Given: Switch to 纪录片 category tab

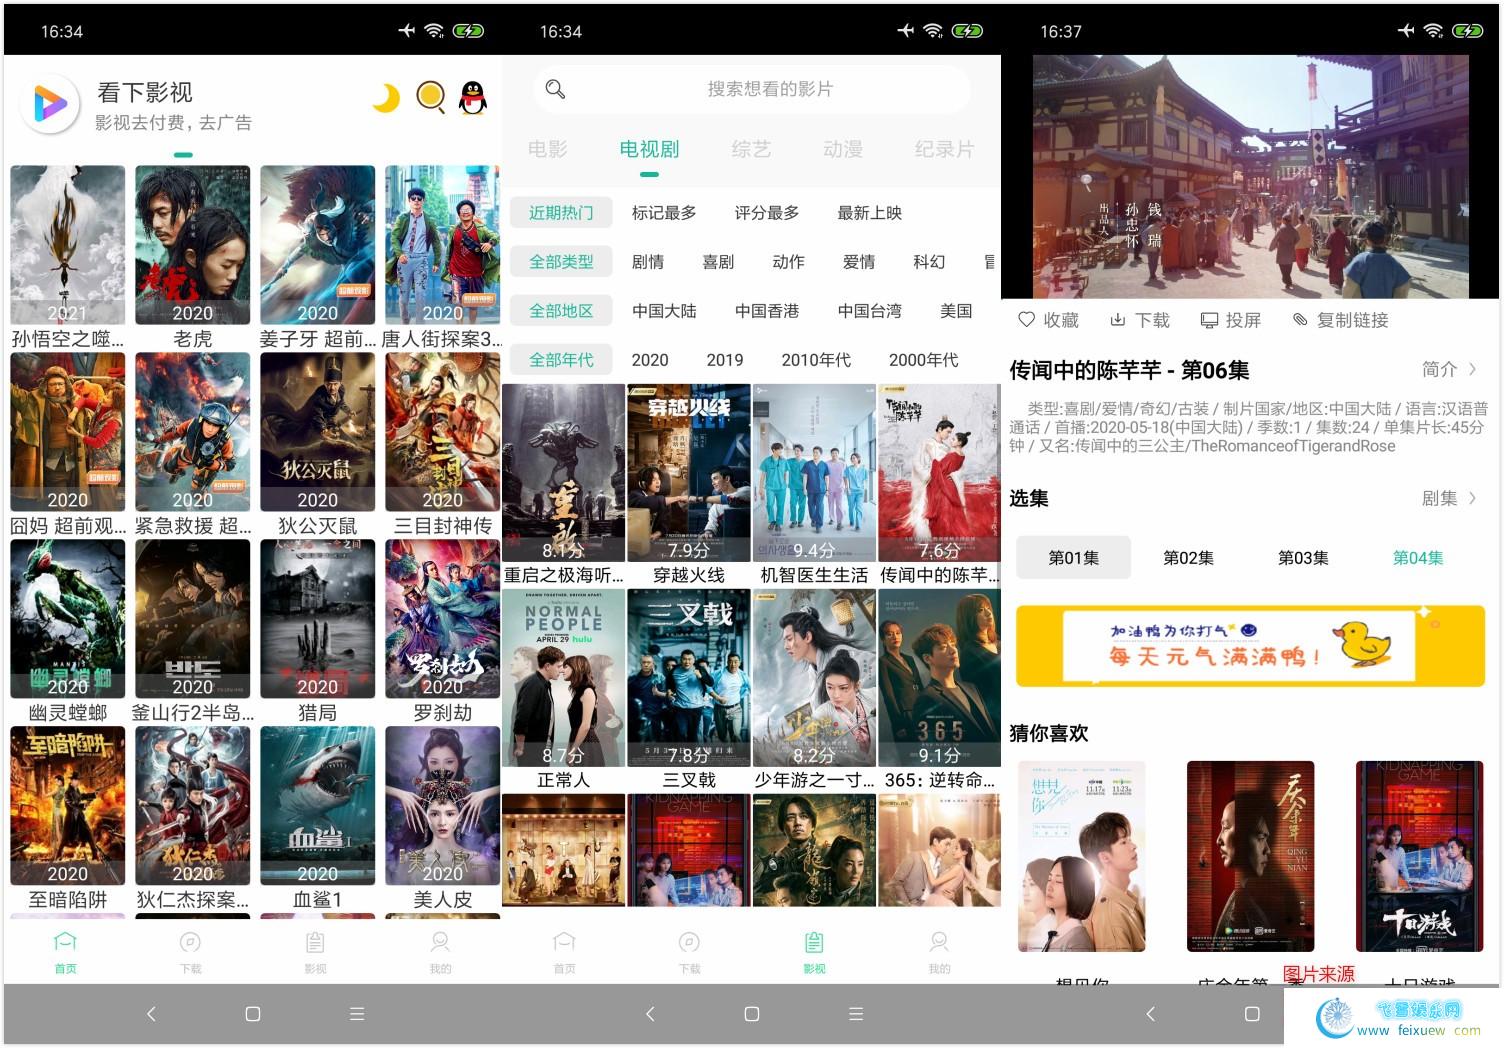Looking at the screenshot, I should [944, 150].
